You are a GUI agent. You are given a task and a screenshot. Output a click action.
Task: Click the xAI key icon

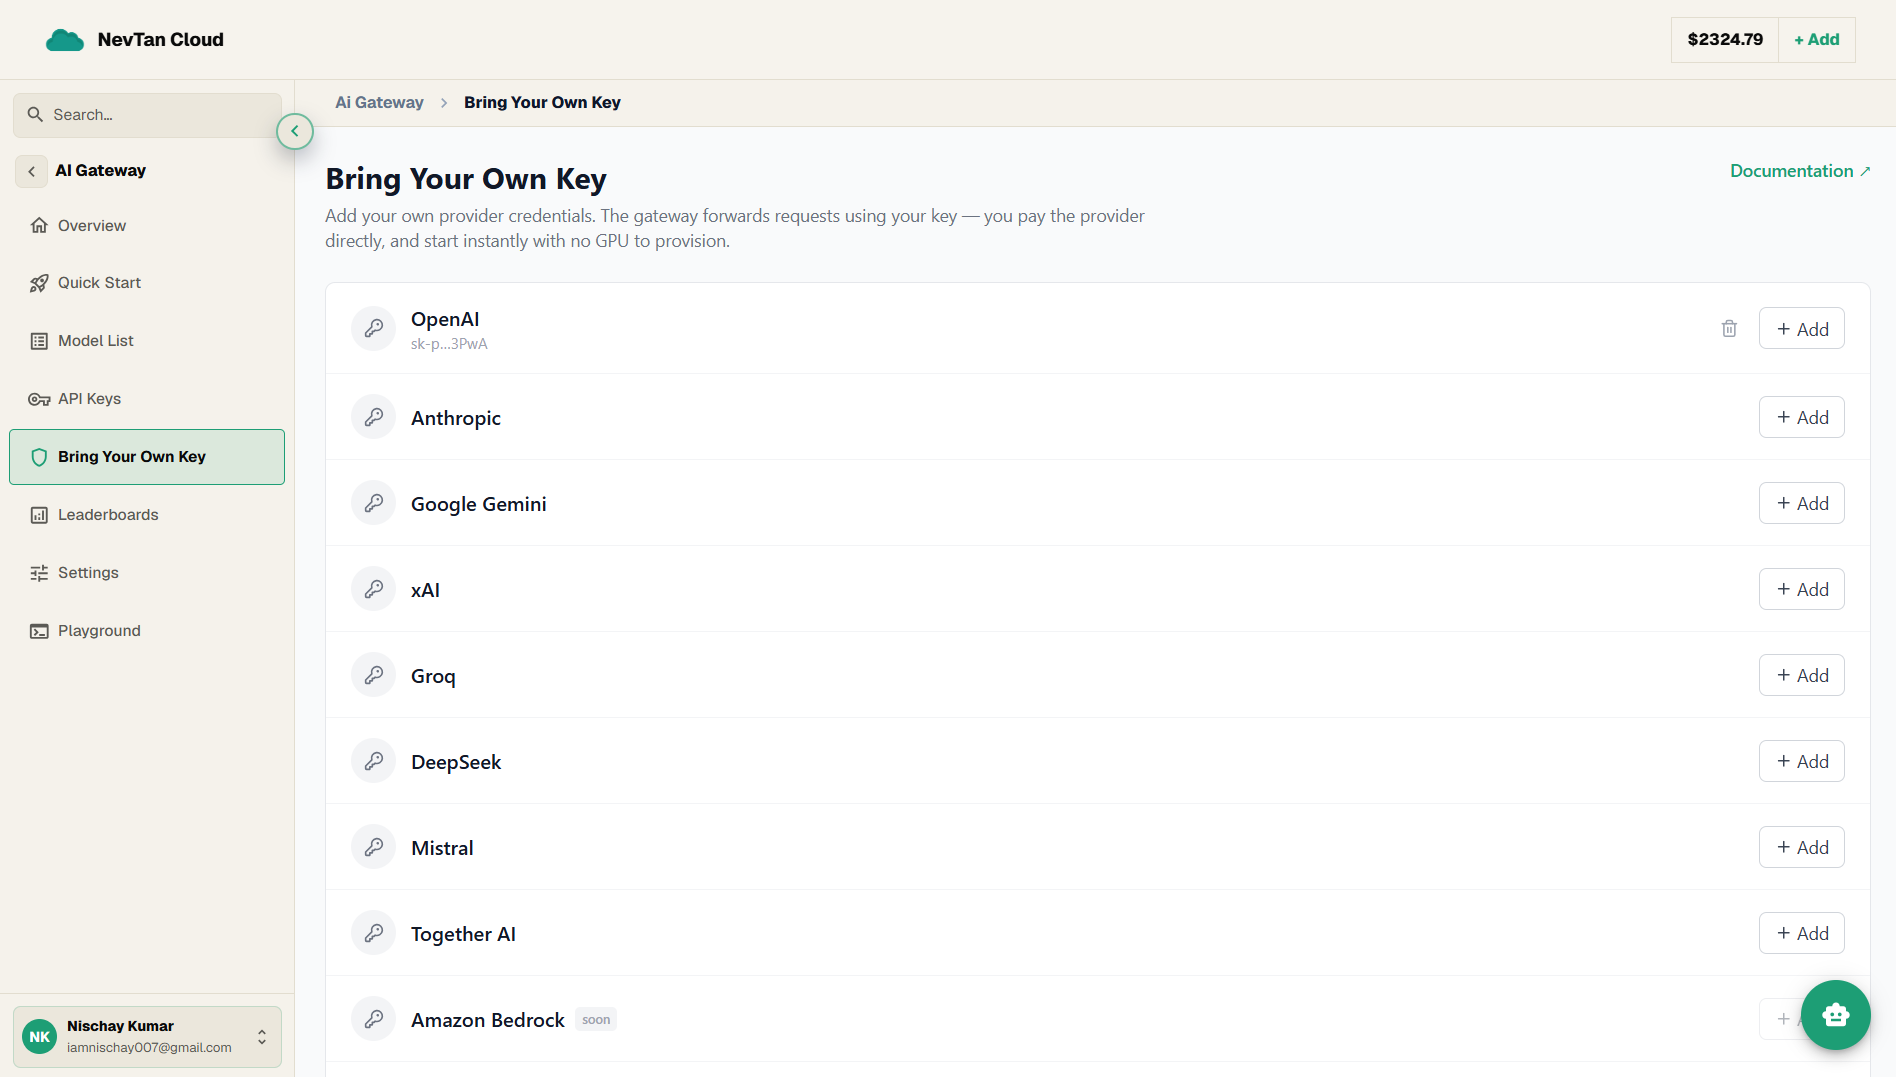[x=374, y=589]
